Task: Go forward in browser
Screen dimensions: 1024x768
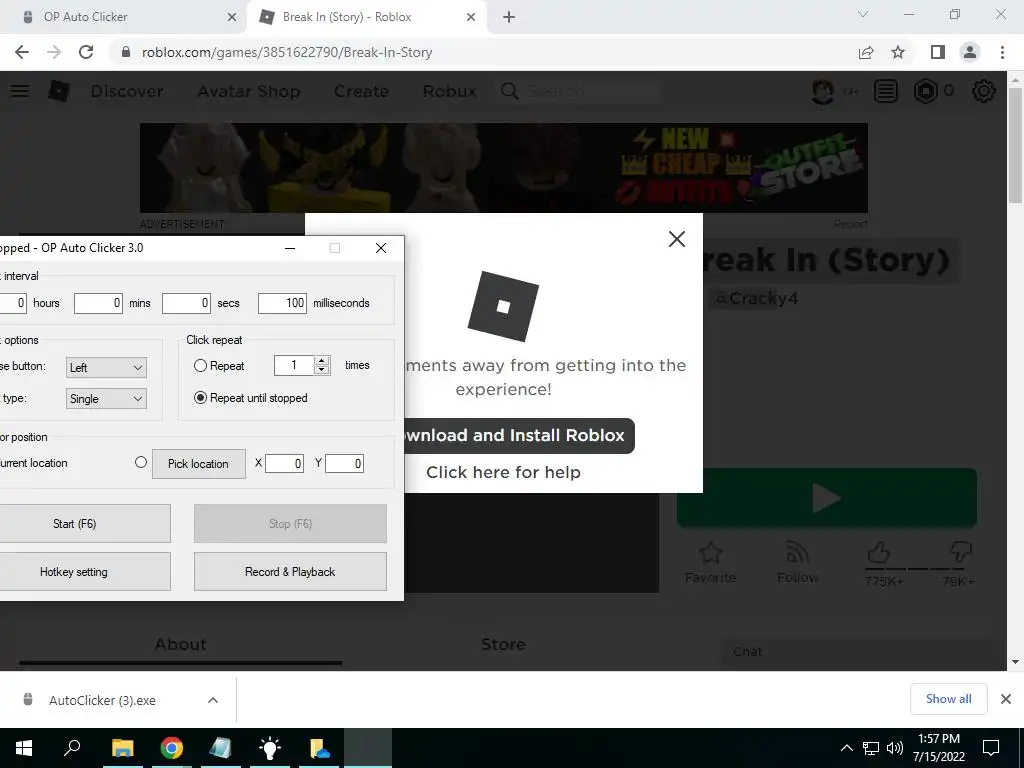Action: (x=54, y=52)
